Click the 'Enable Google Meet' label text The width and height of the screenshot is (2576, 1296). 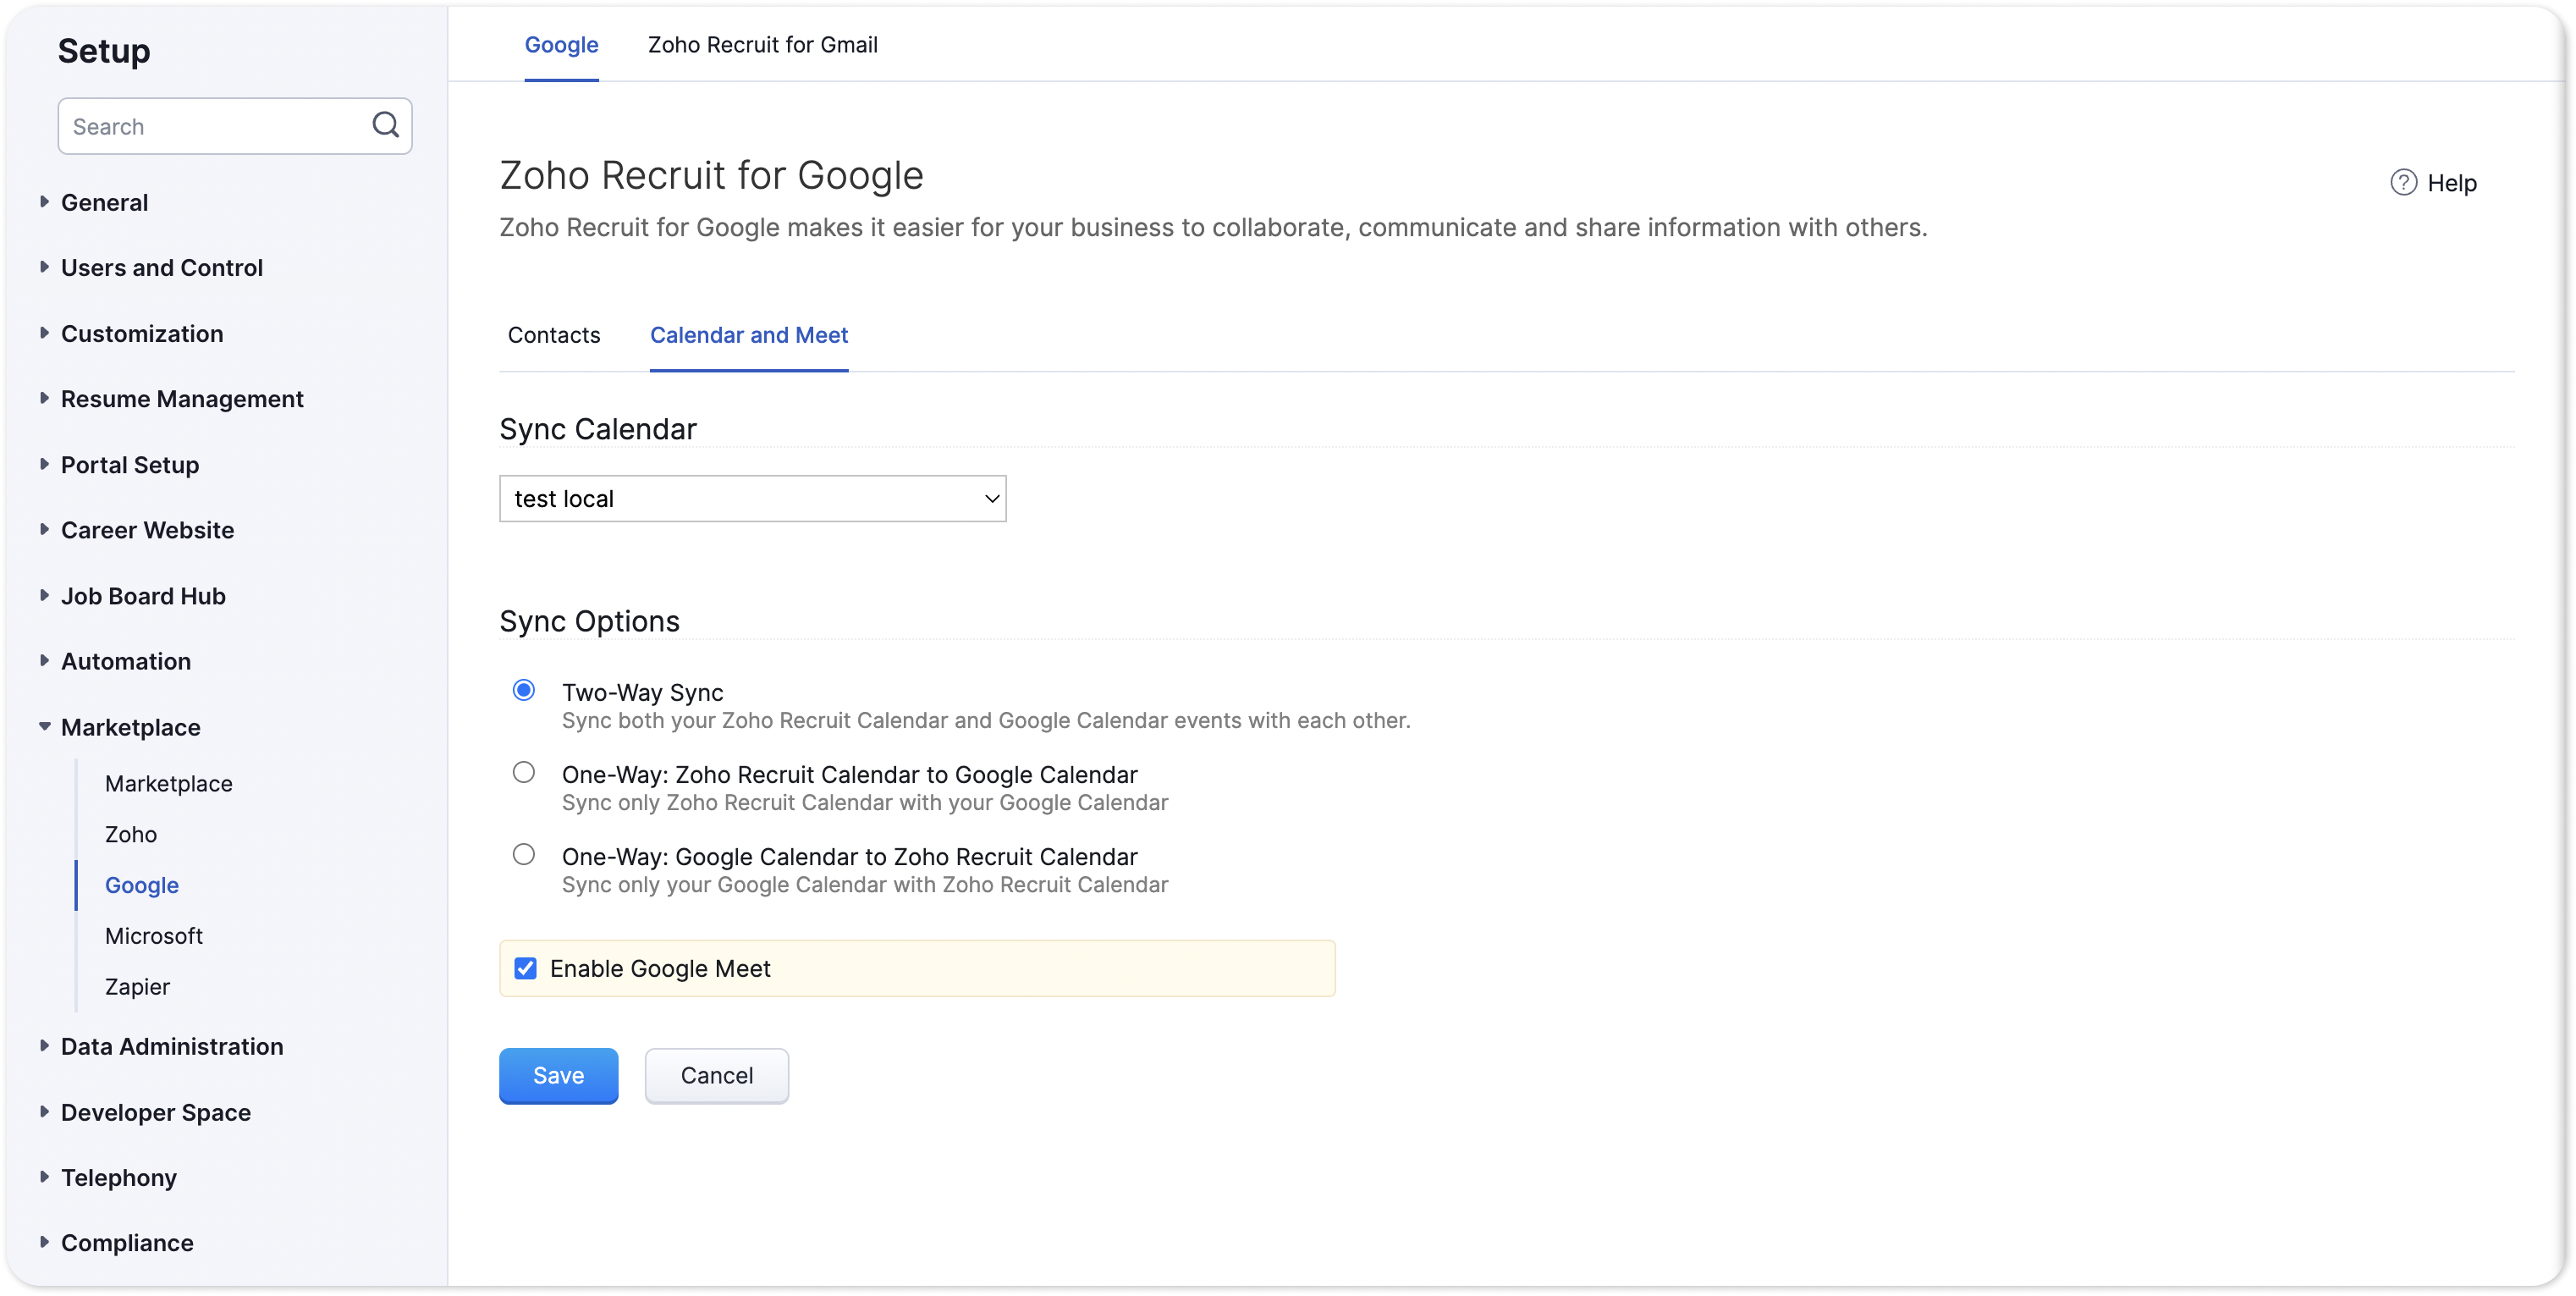(x=660, y=968)
